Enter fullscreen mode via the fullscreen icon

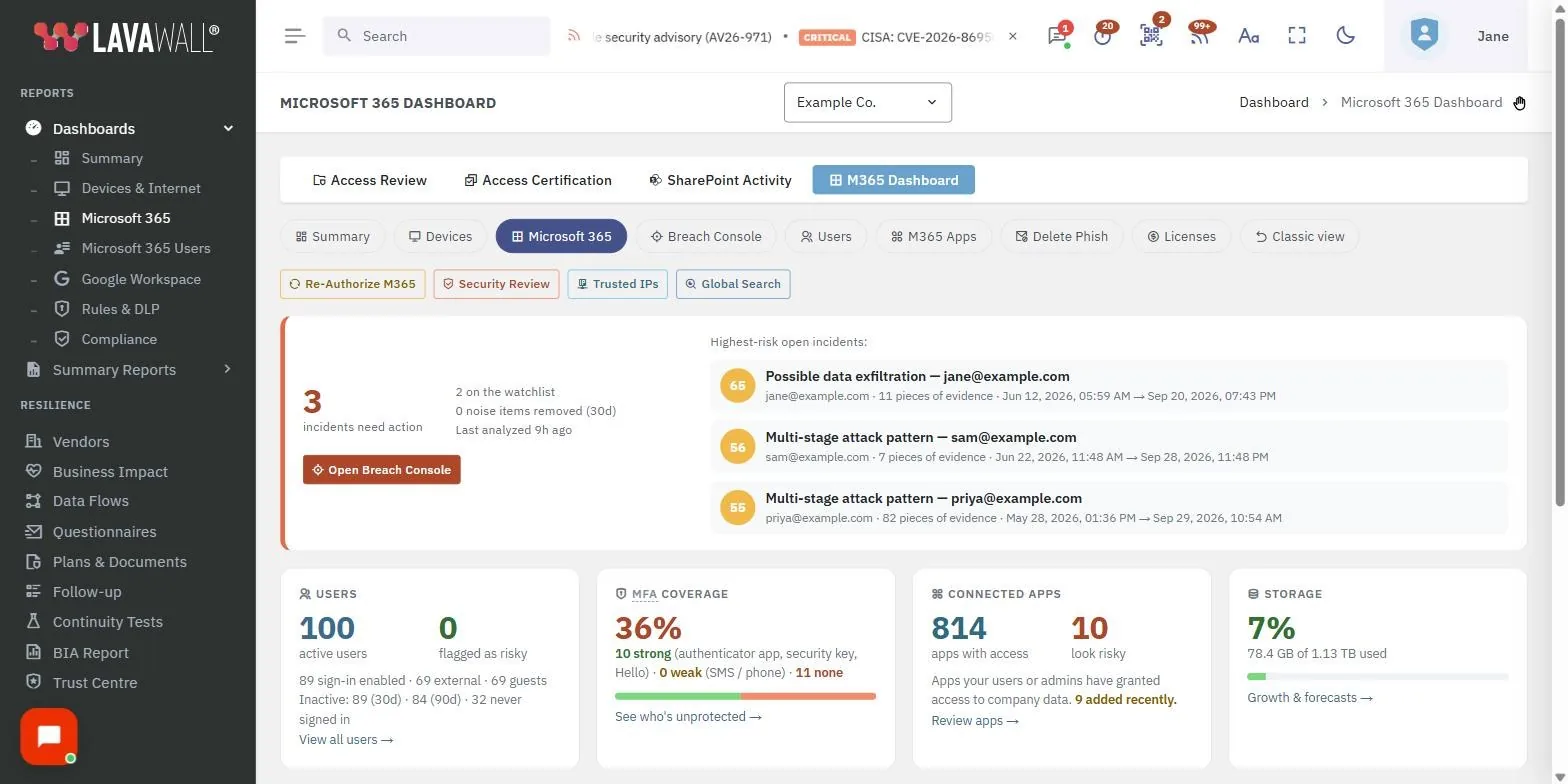pos(1297,36)
